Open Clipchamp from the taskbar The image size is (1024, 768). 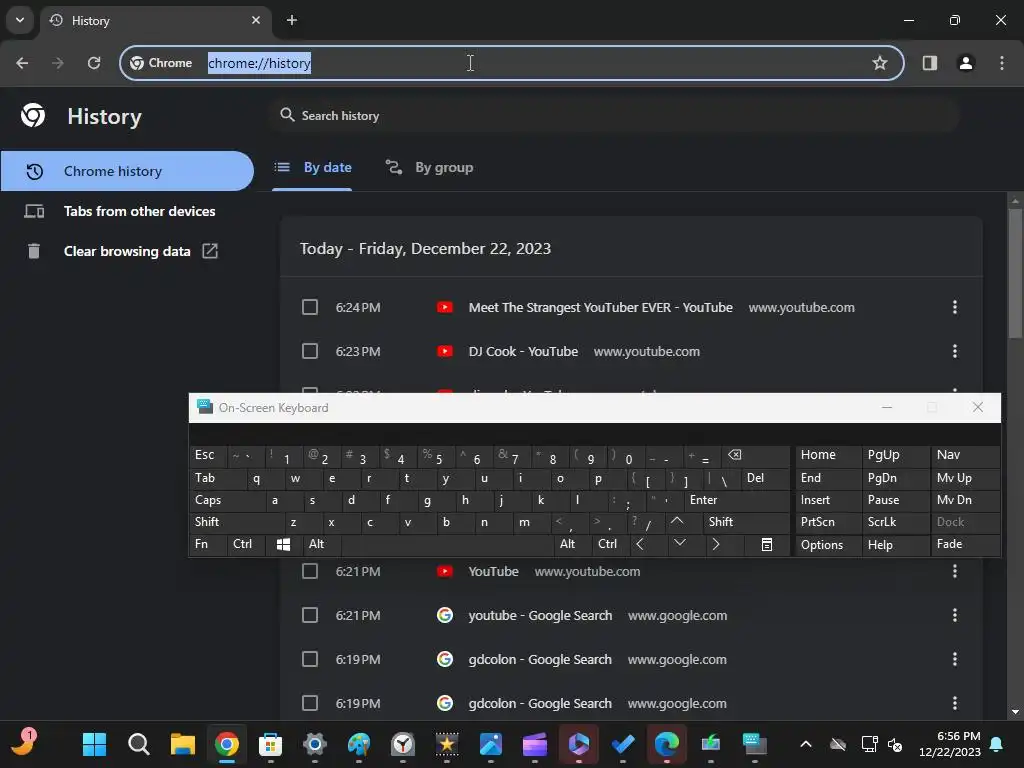click(535, 744)
